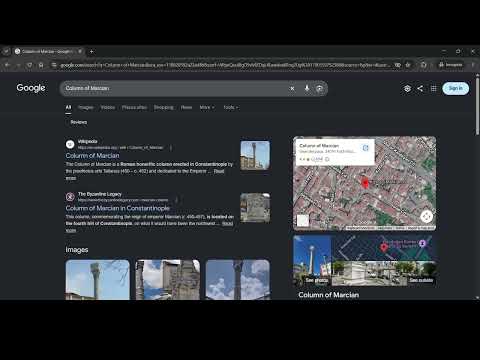Expand the map with fullscreen button
The height and width of the screenshot is (360, 480).
click(x=426, y=216)
